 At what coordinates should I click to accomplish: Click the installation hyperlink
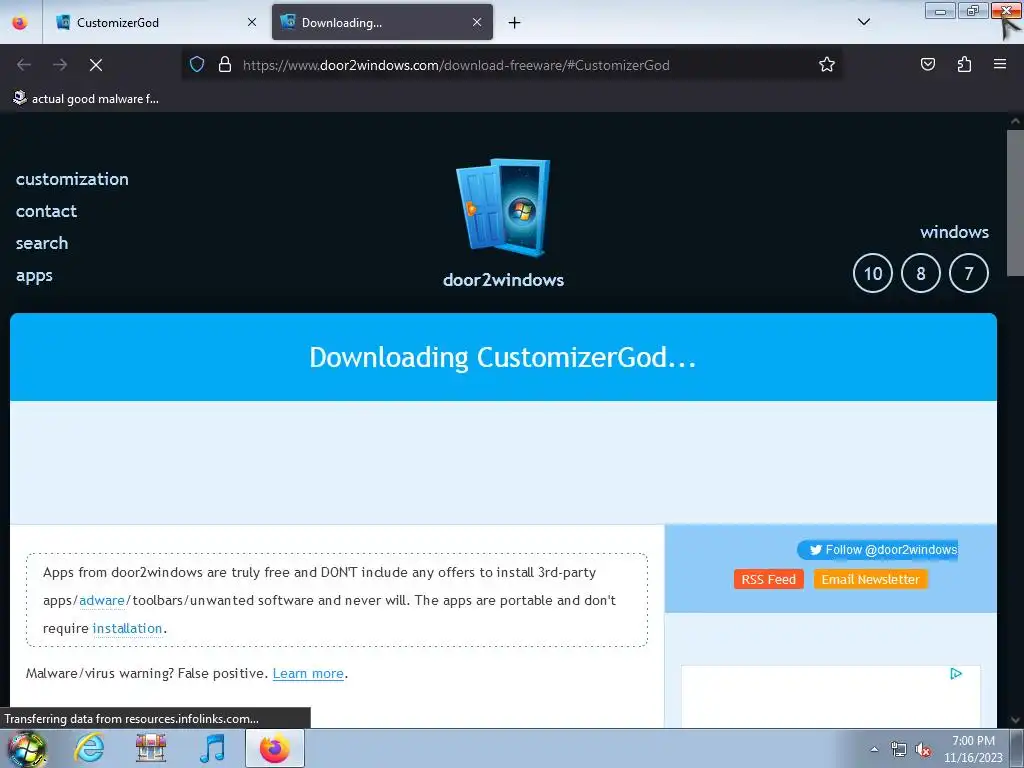click(127, 628)
